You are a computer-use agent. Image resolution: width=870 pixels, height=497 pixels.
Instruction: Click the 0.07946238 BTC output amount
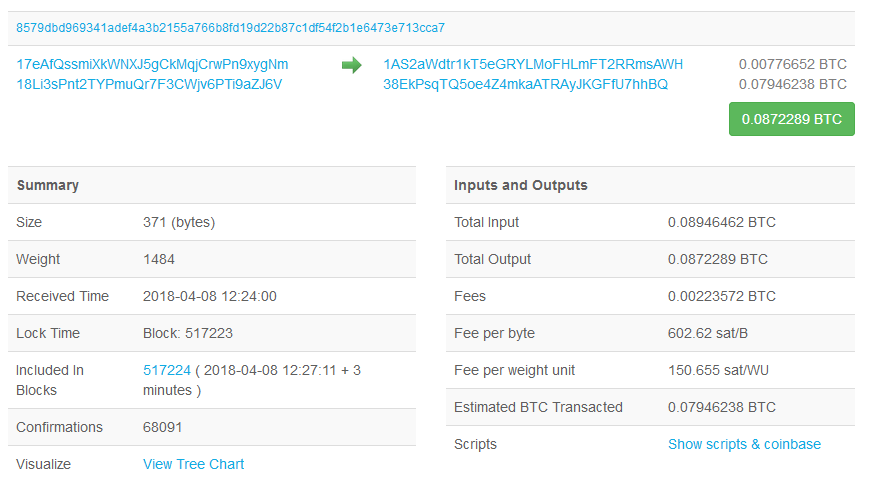coord(792,84)
